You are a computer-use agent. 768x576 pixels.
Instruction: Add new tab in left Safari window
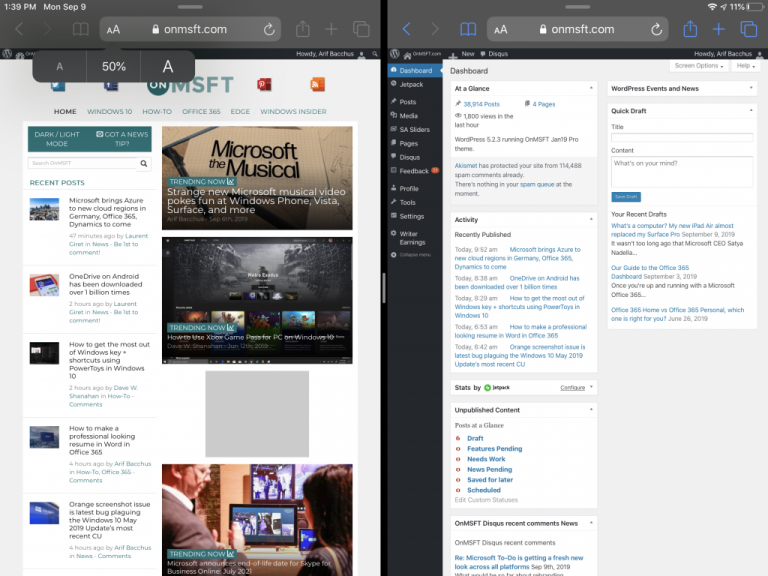pos(331,29)
